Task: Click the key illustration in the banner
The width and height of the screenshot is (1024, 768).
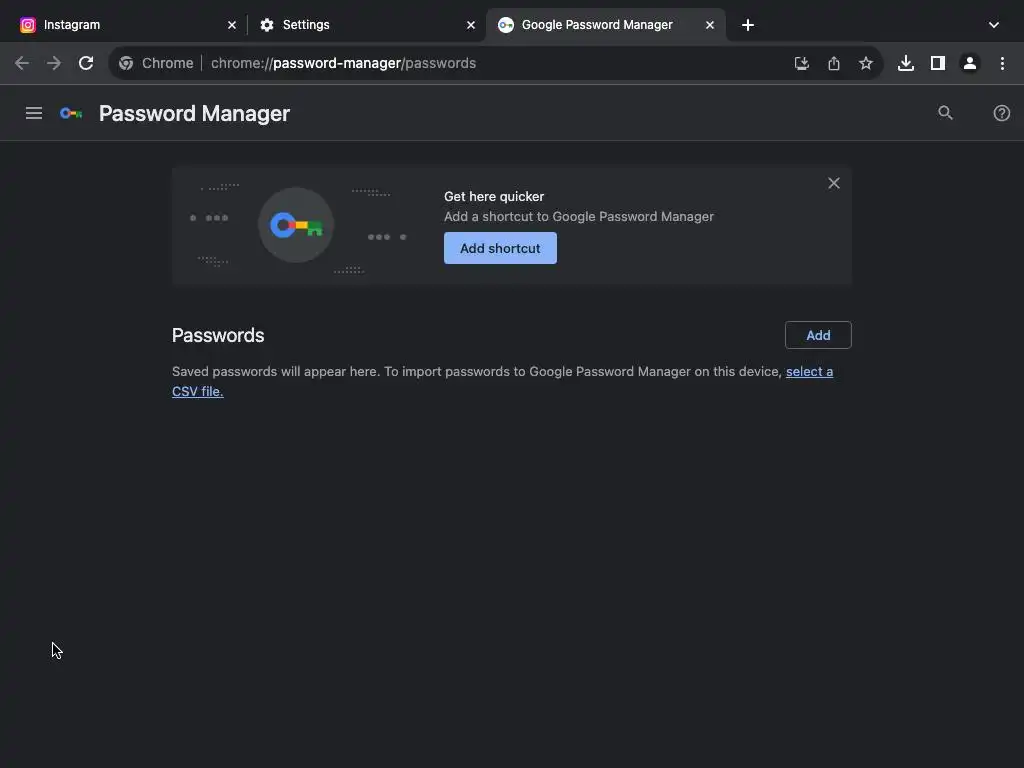Action: pos(296,225)
